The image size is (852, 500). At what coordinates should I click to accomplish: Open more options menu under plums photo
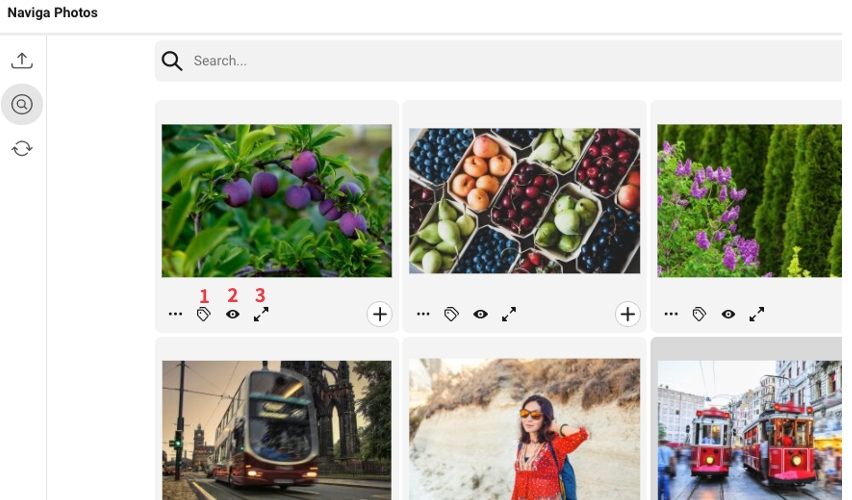coord(176,314)
